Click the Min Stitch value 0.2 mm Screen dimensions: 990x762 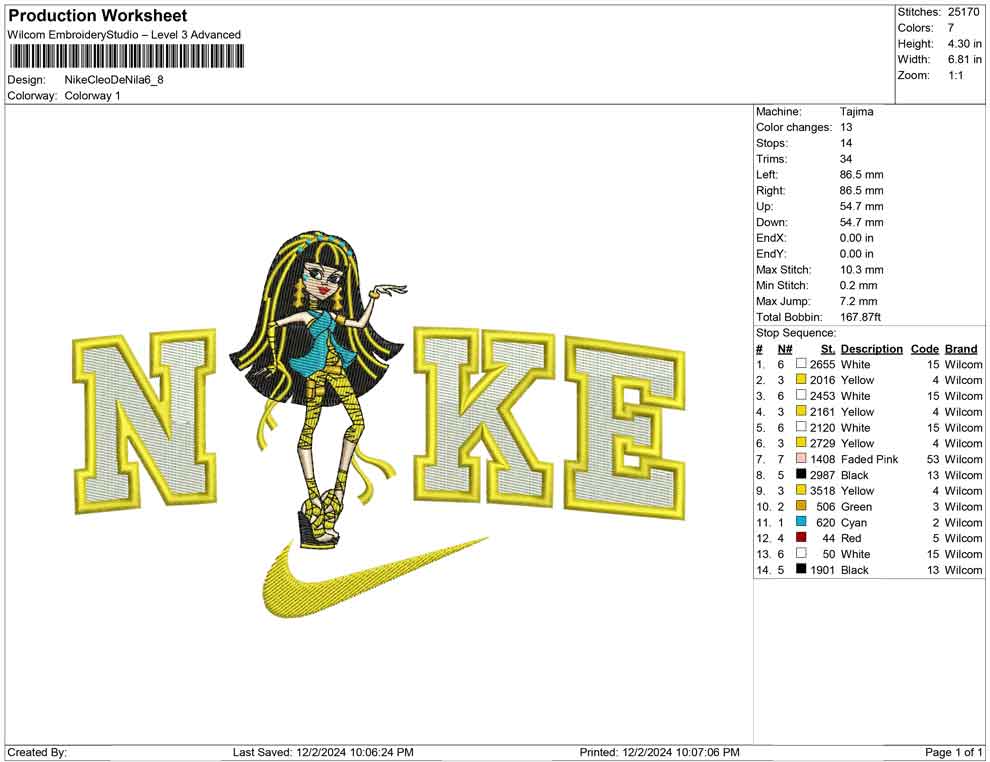pyautogui.click(x=859, y=285)
